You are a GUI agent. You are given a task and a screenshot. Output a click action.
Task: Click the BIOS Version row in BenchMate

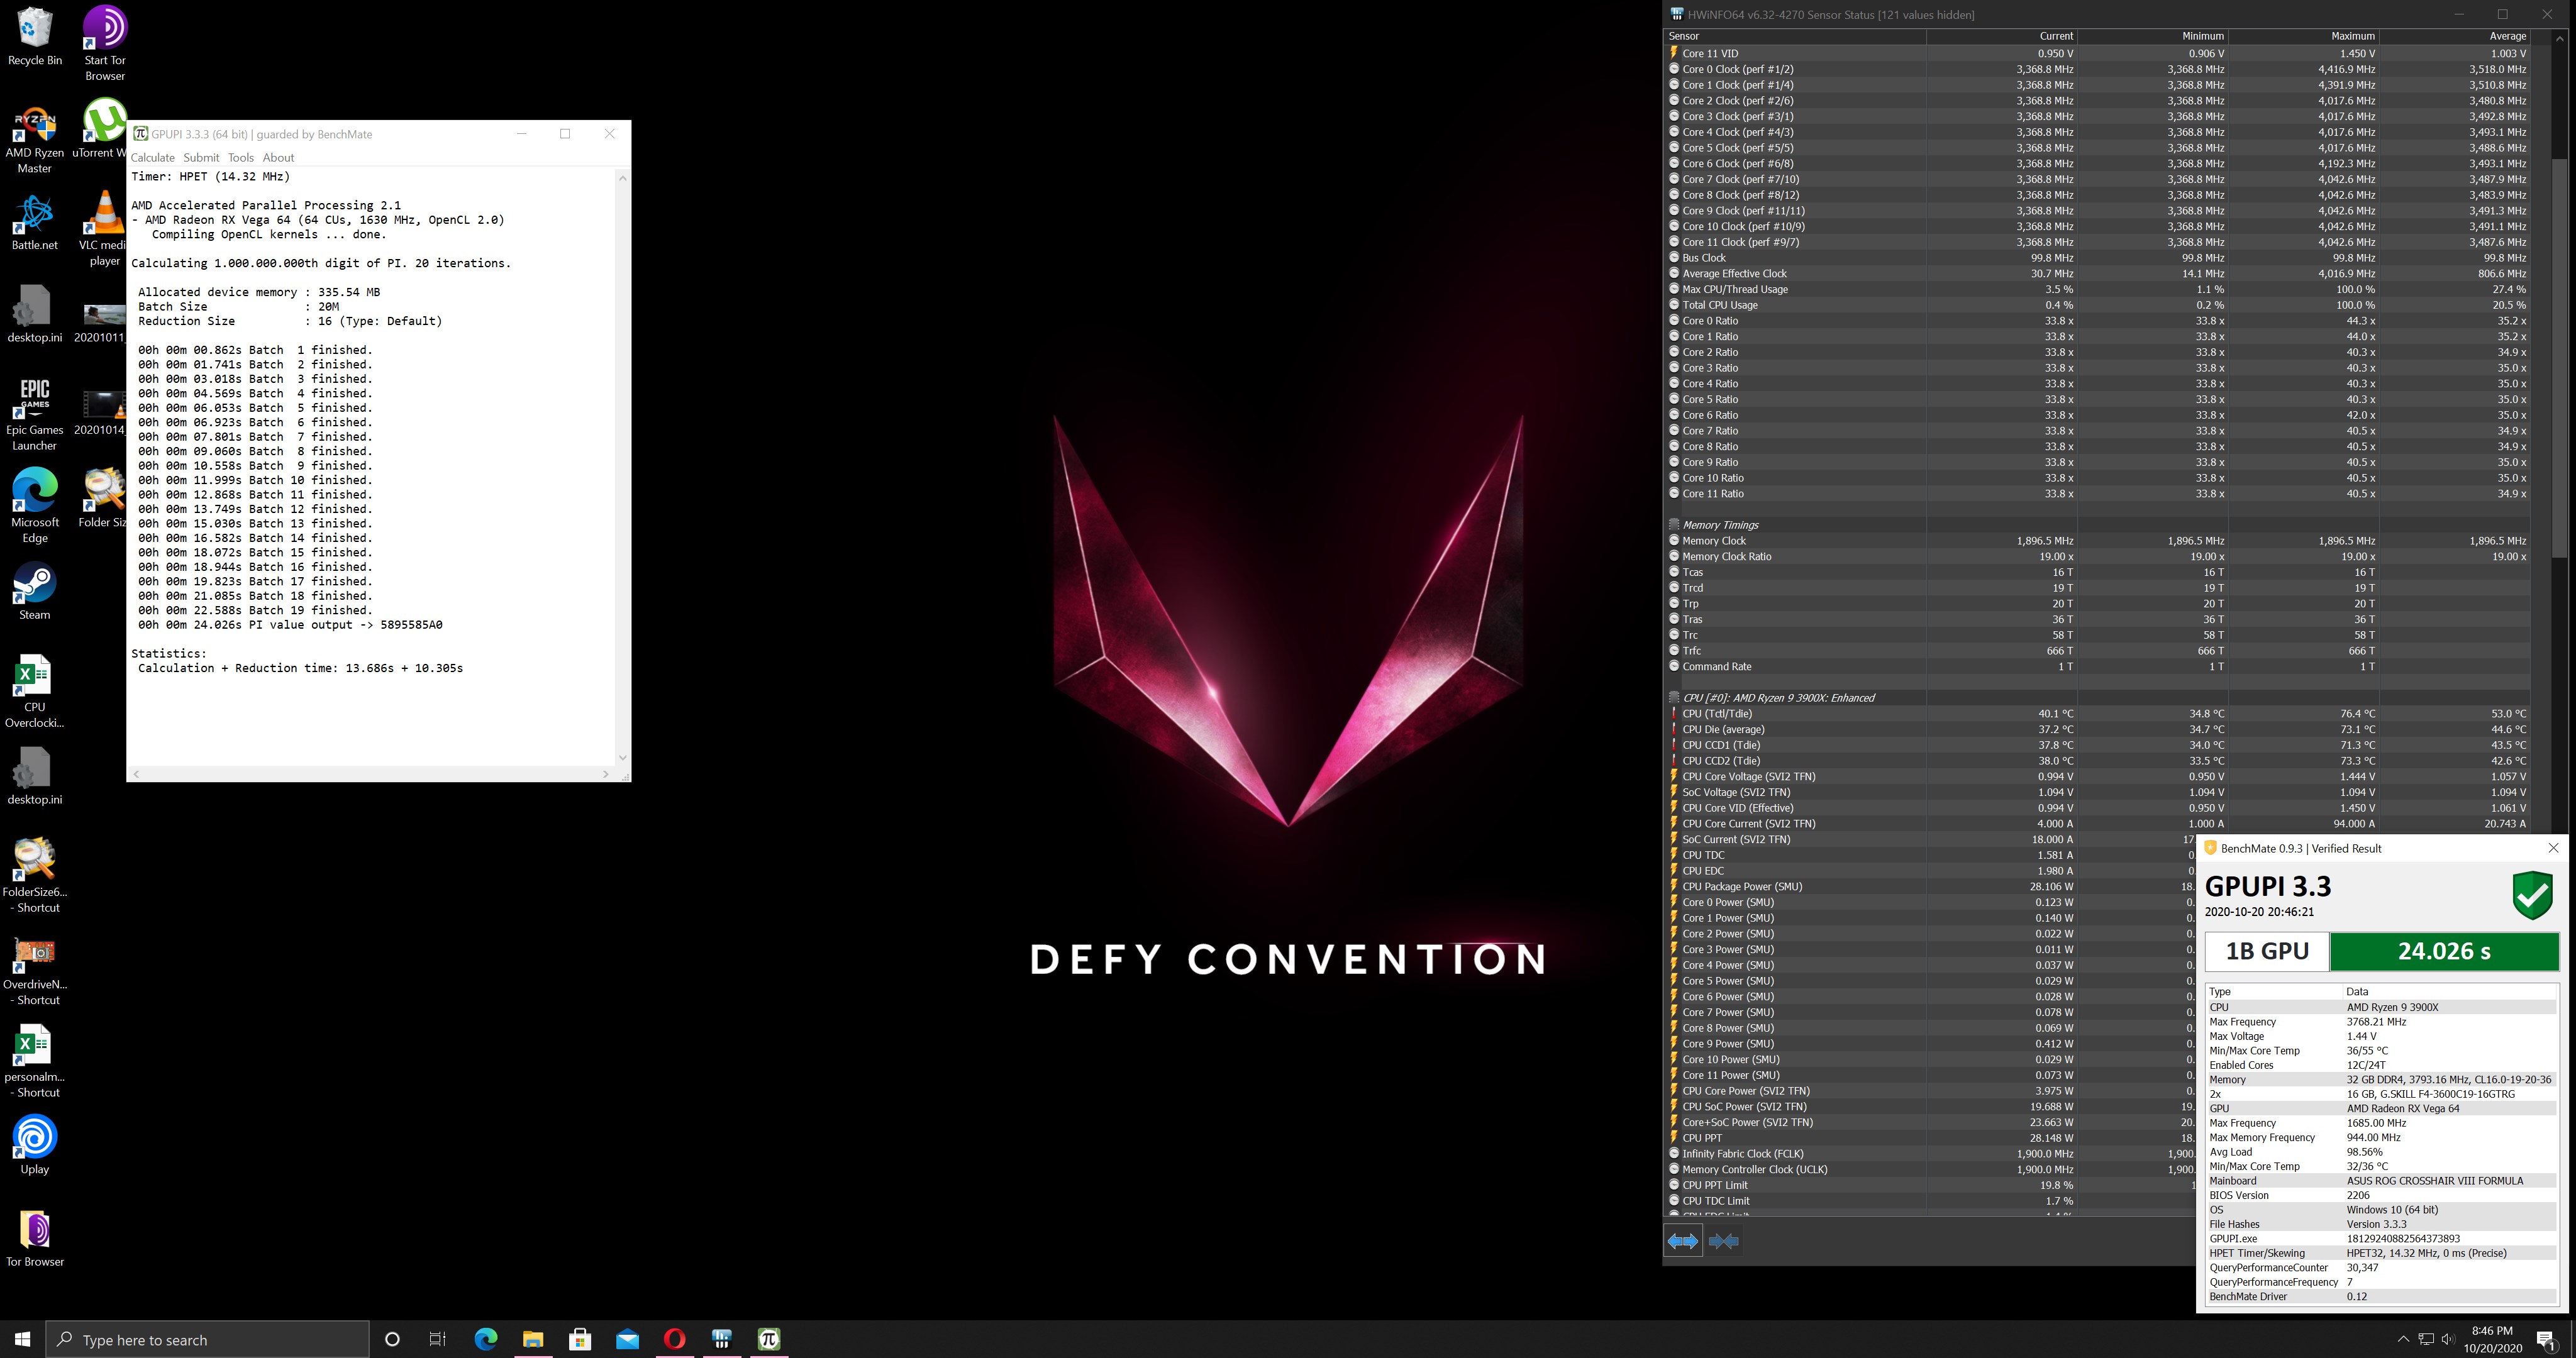click(2382, 1195)
